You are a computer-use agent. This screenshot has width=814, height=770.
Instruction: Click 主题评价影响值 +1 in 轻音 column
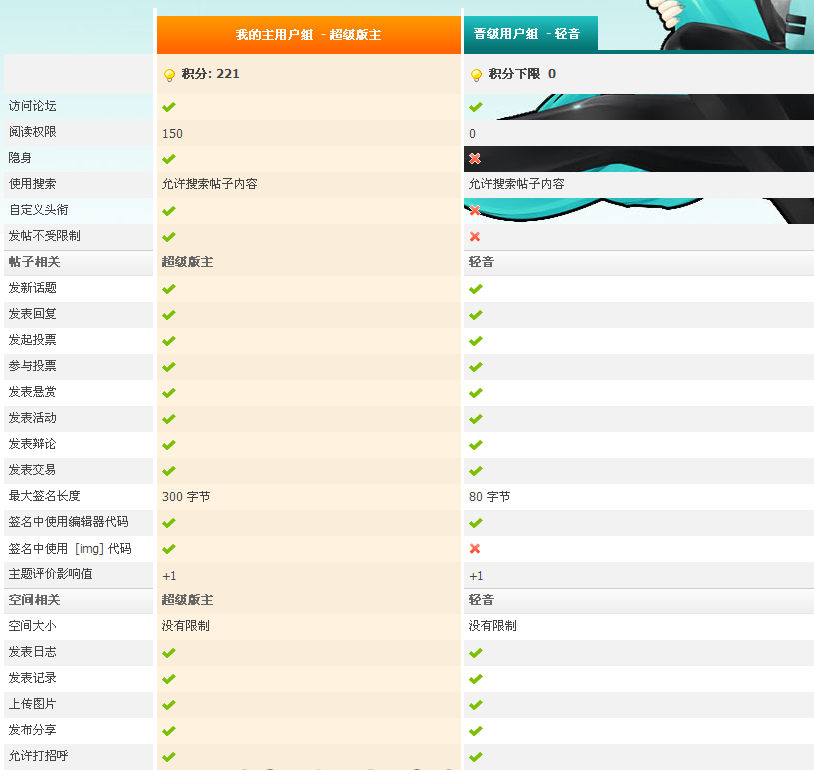[x=476, y=575]
